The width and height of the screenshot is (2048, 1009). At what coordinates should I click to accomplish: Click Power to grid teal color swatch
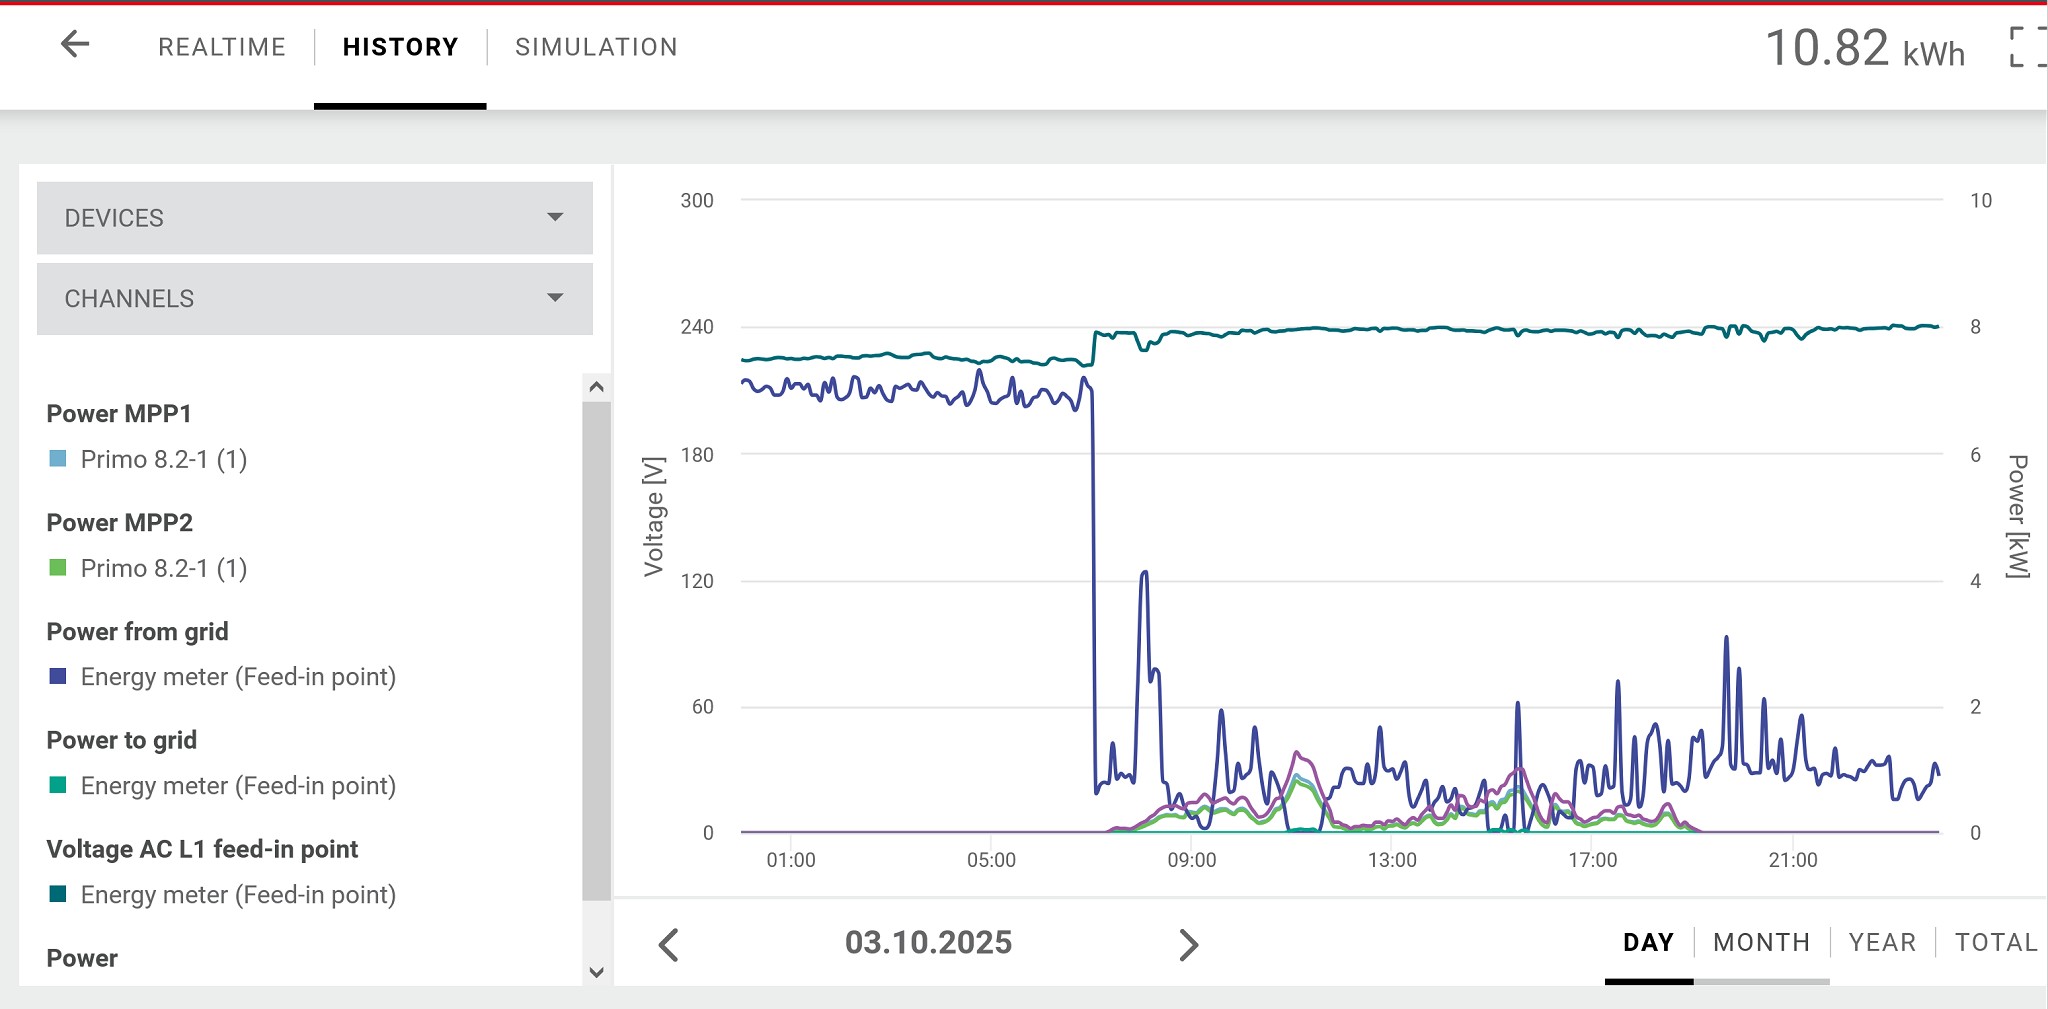[58, 785]
